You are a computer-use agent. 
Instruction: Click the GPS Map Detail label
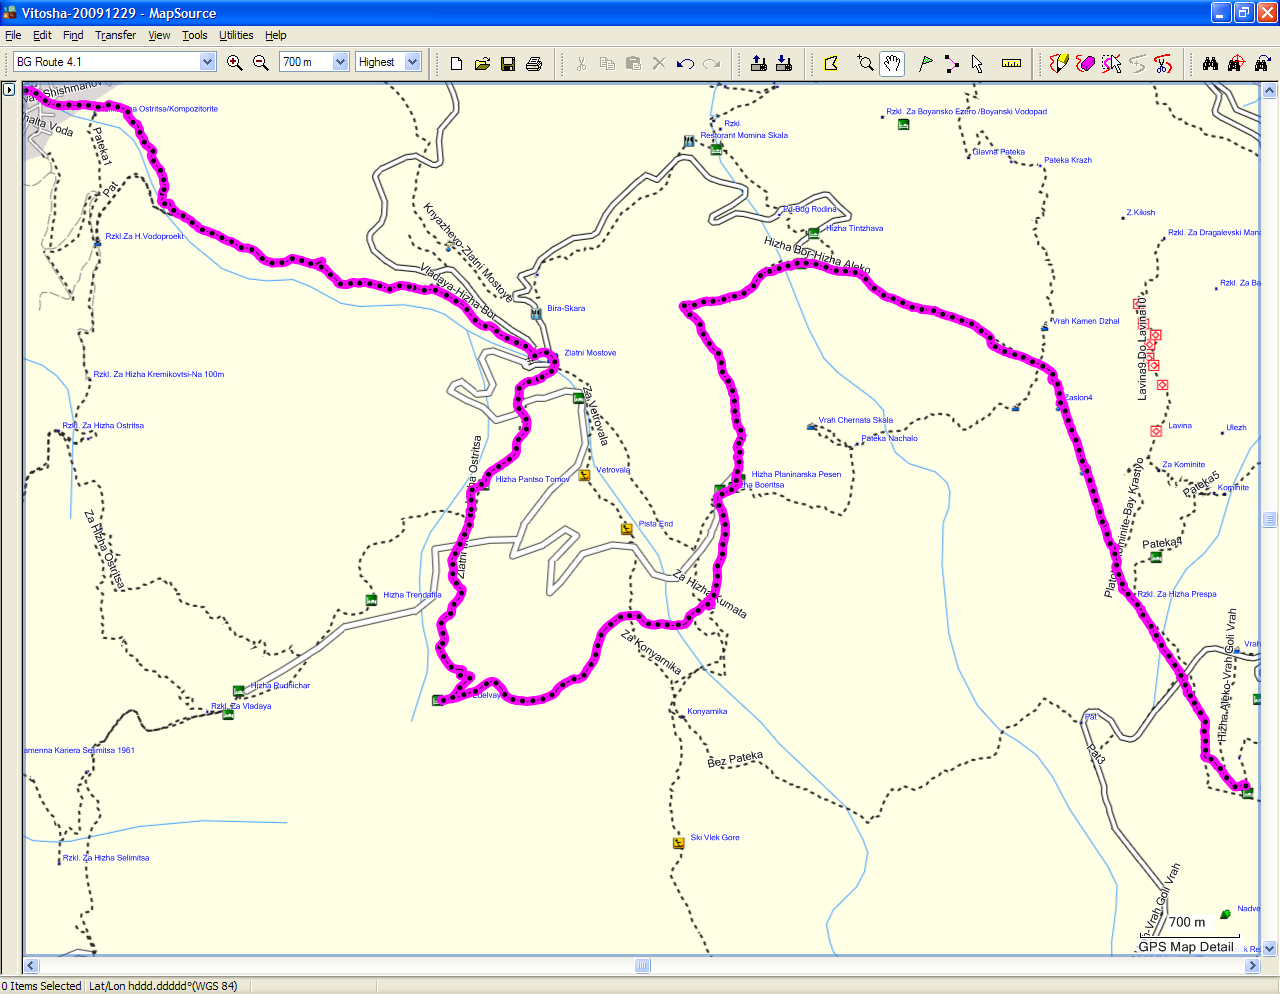(1186, 946)
